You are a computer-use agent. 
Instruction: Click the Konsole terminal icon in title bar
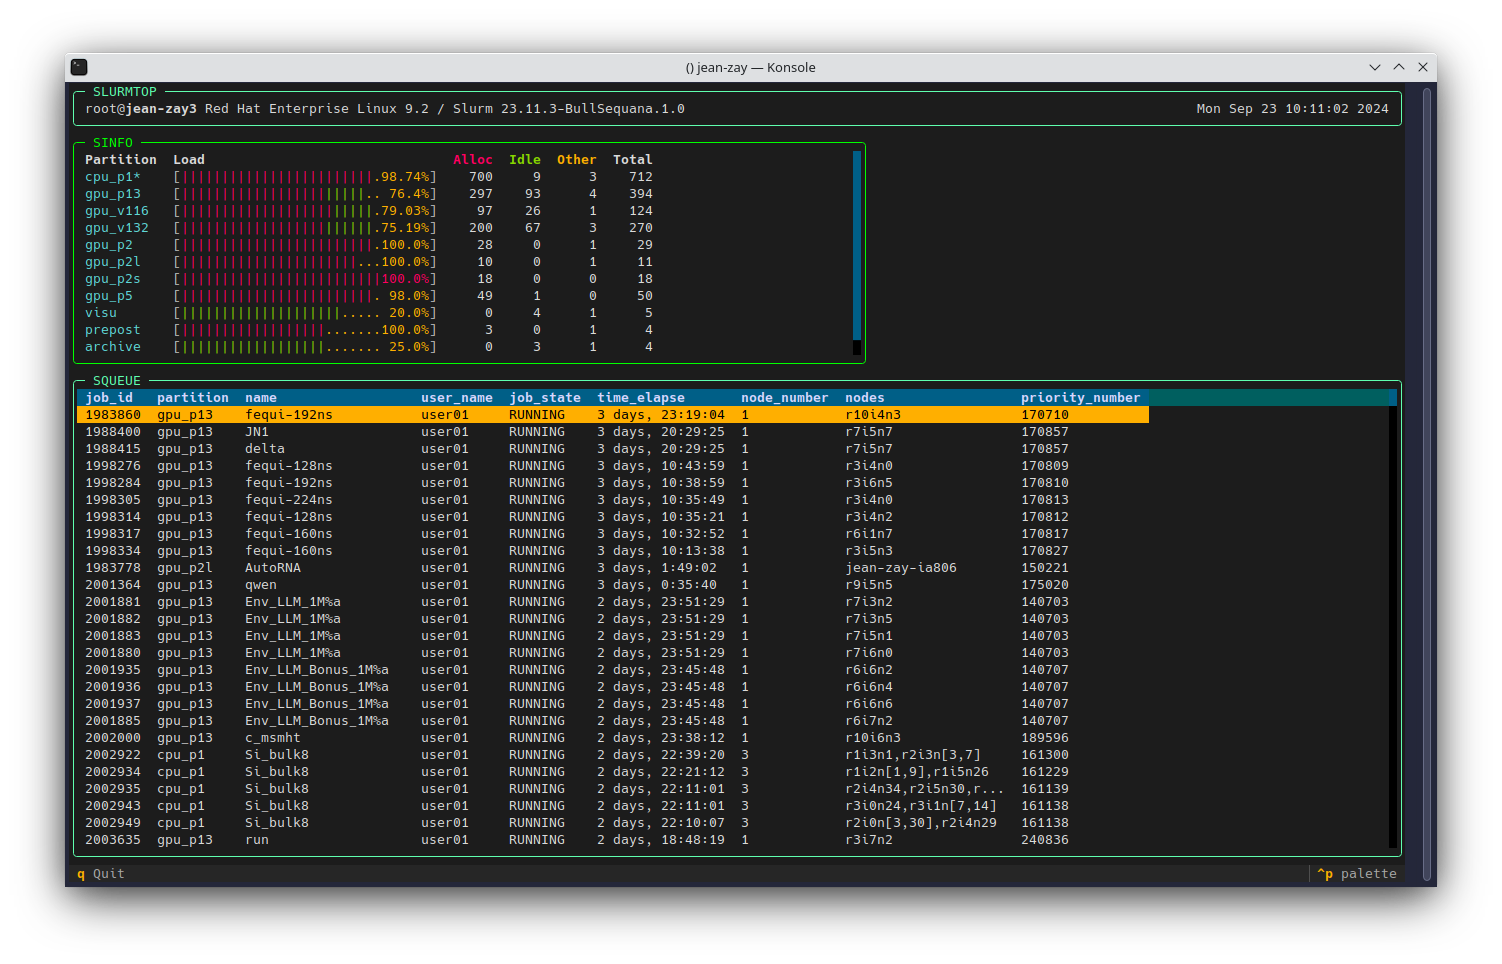[x=79, y=67]
